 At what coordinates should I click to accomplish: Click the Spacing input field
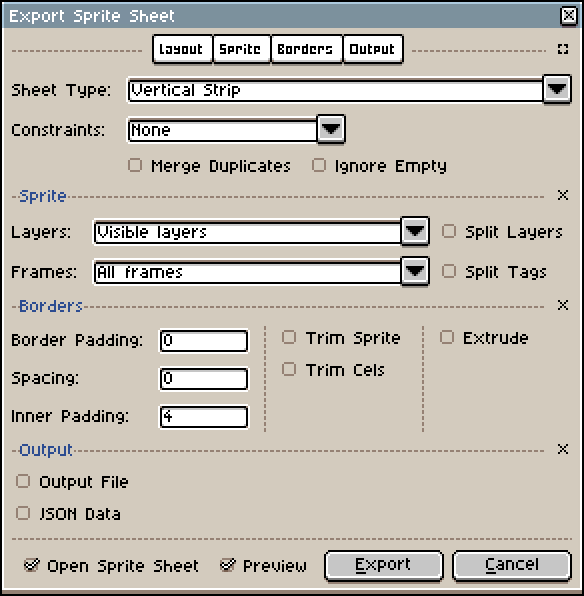coord(204,379)
